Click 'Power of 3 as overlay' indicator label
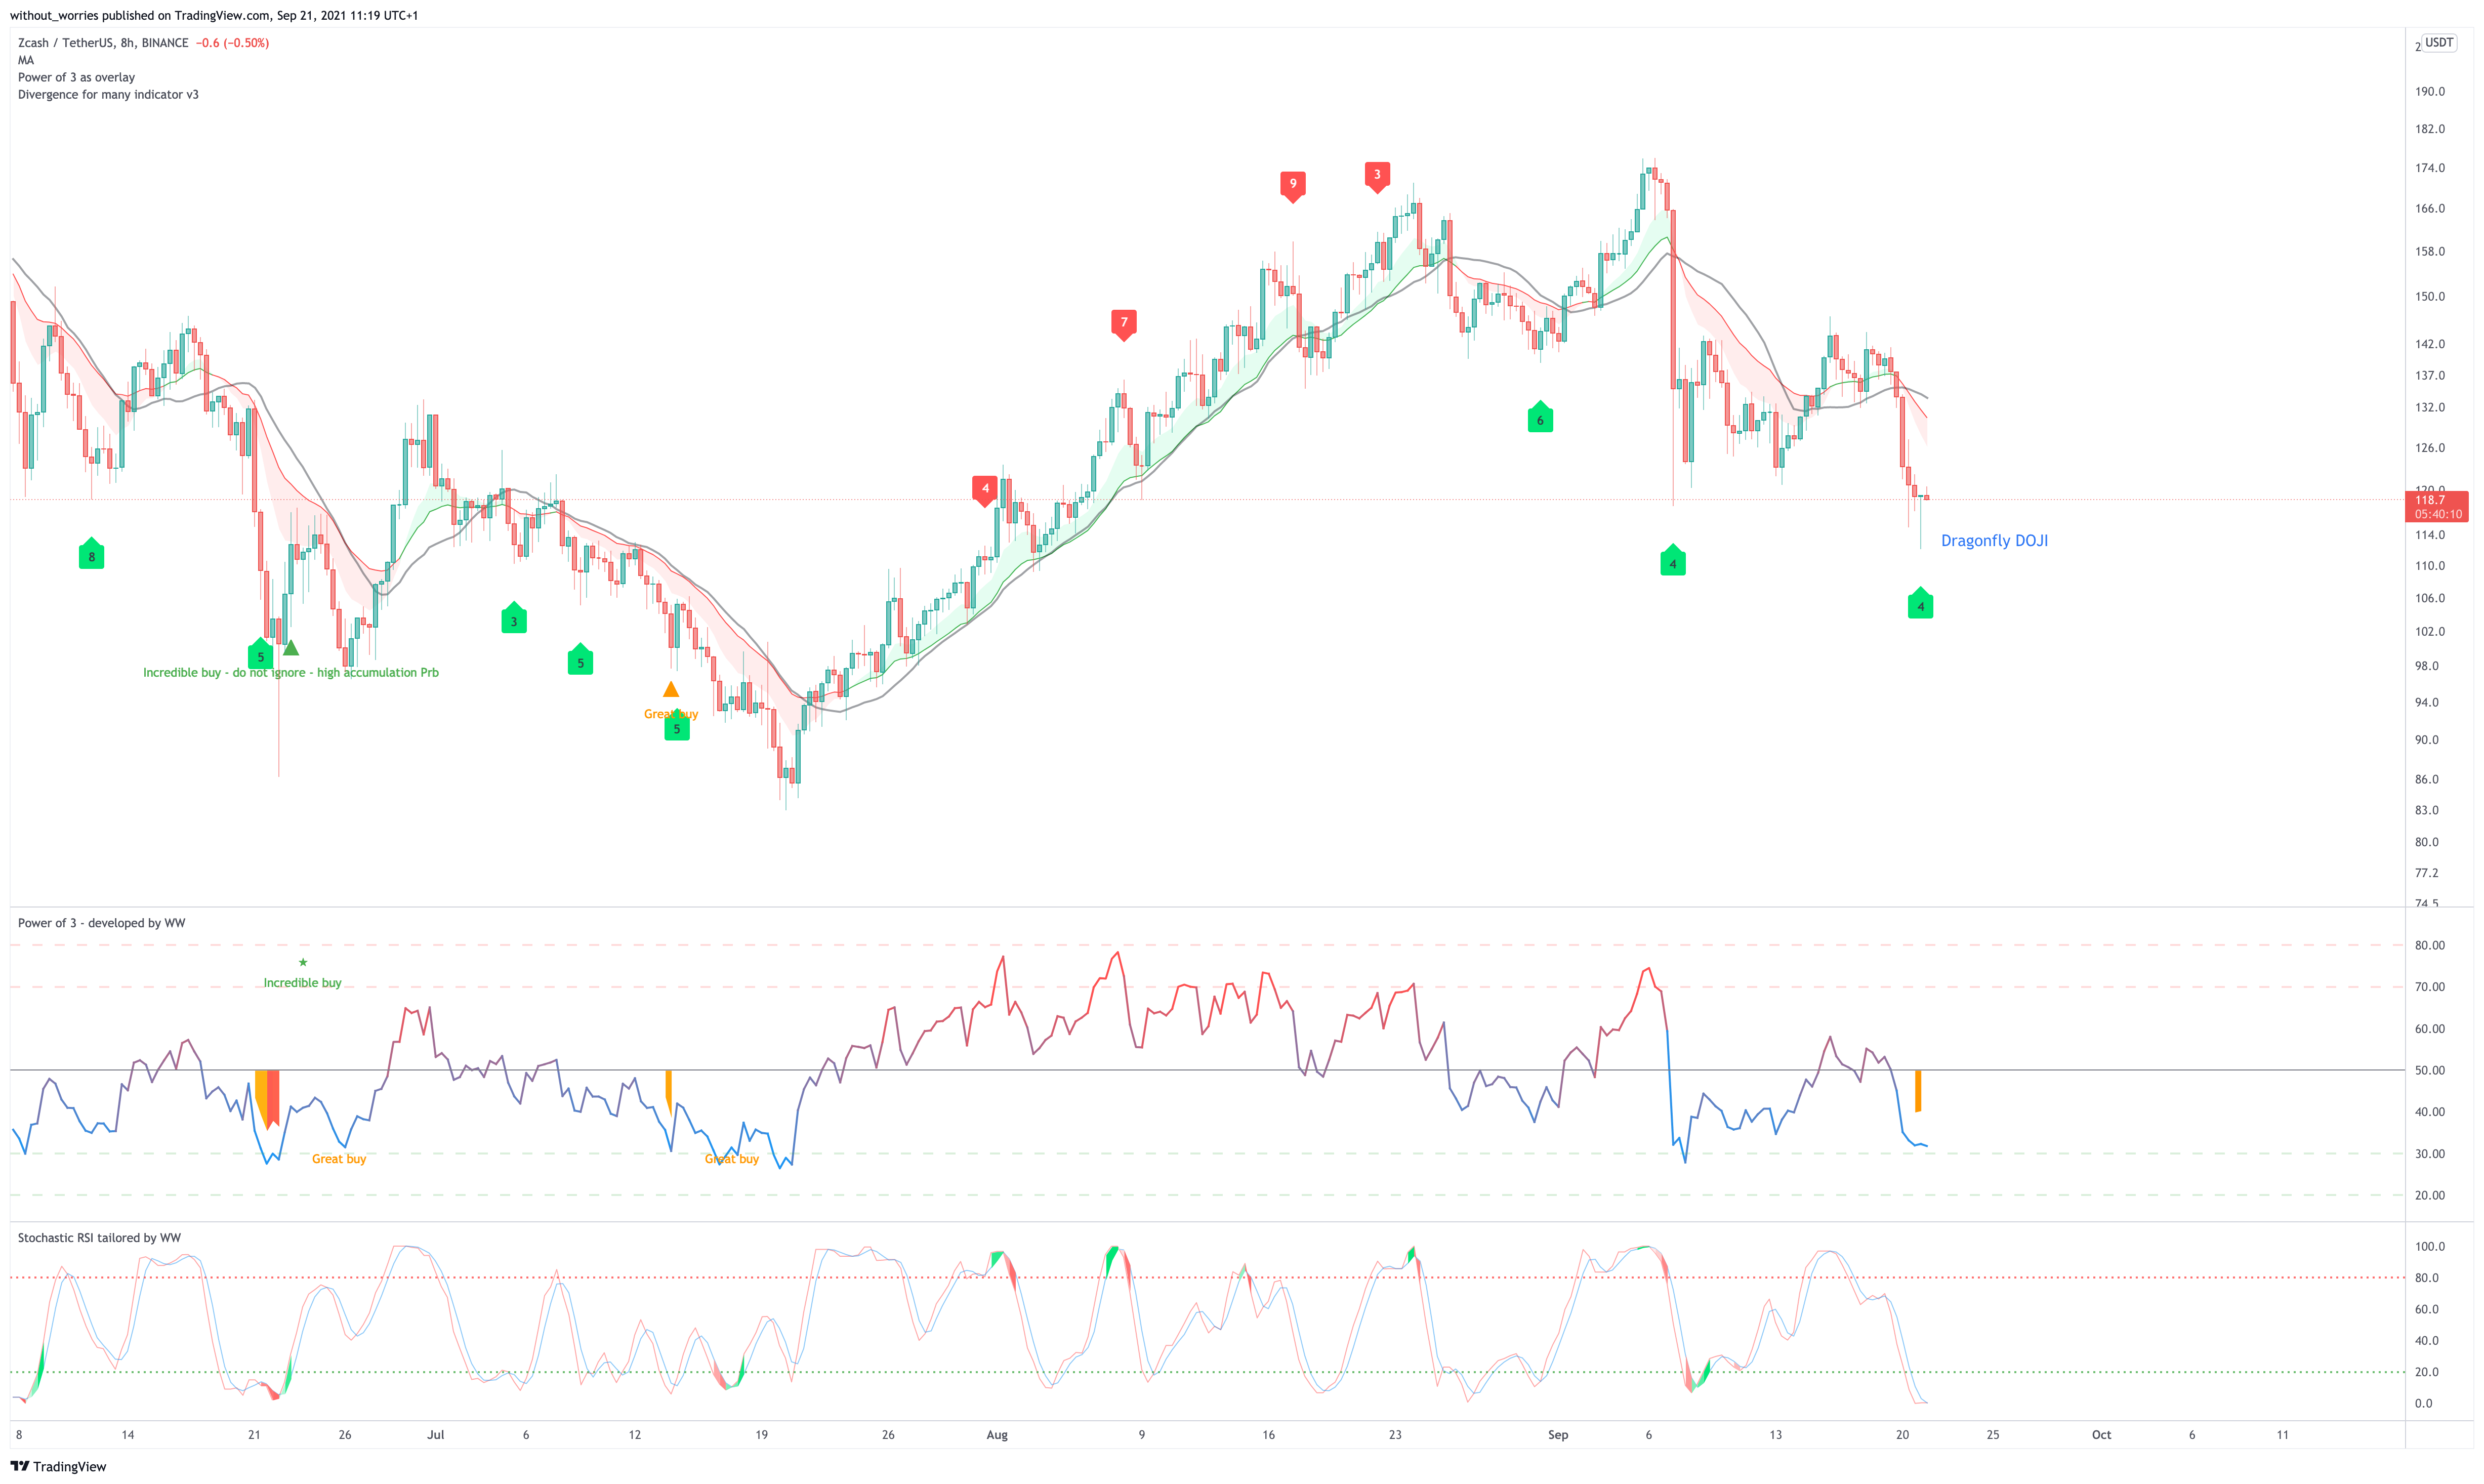This screenshot has height=1484, width=2484. pyautogui.click(x=76, y=77)
